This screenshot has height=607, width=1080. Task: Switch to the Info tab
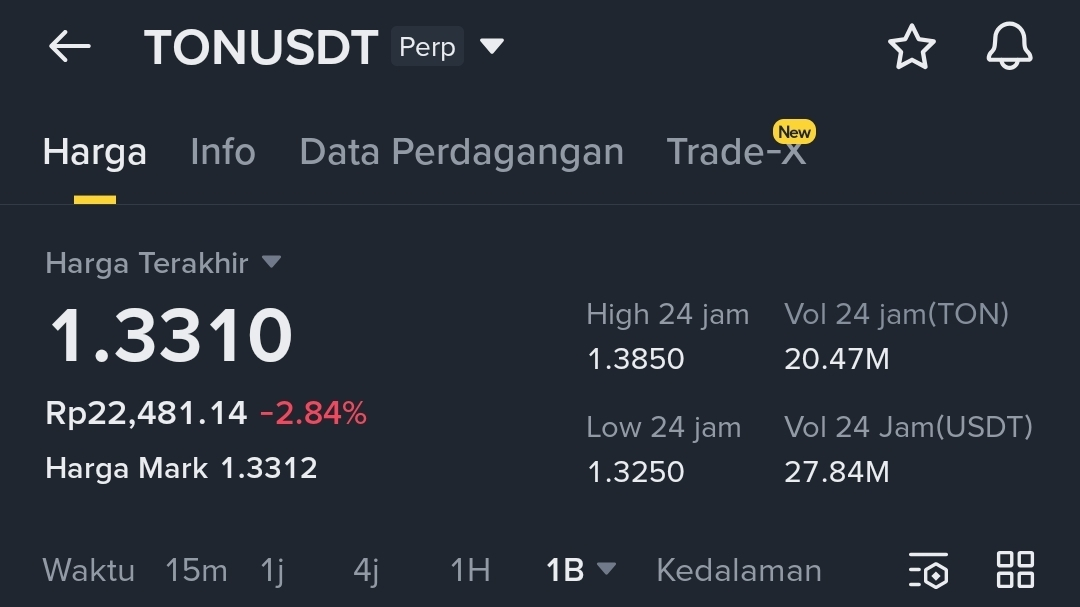222,152
